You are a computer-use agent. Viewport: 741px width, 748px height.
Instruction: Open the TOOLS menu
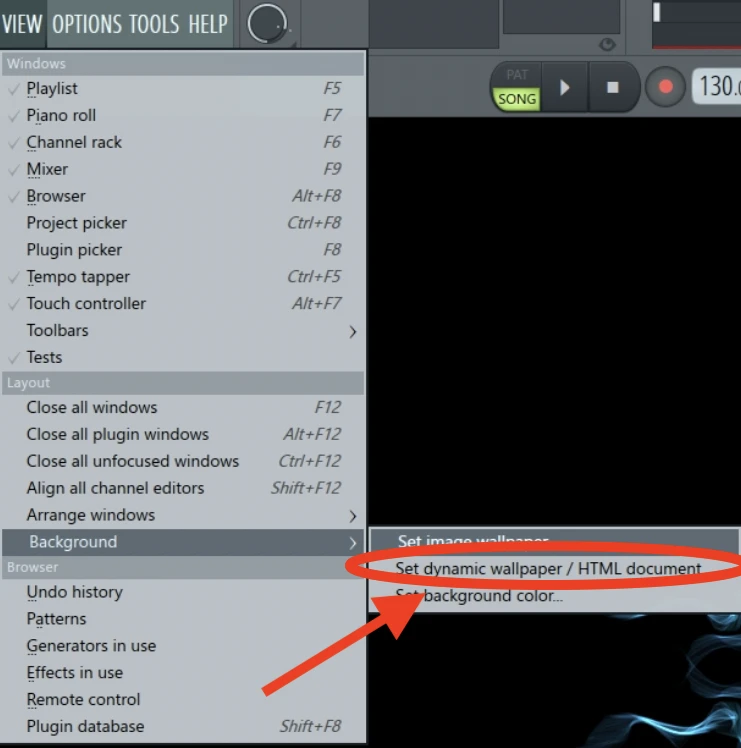(155, 24)
